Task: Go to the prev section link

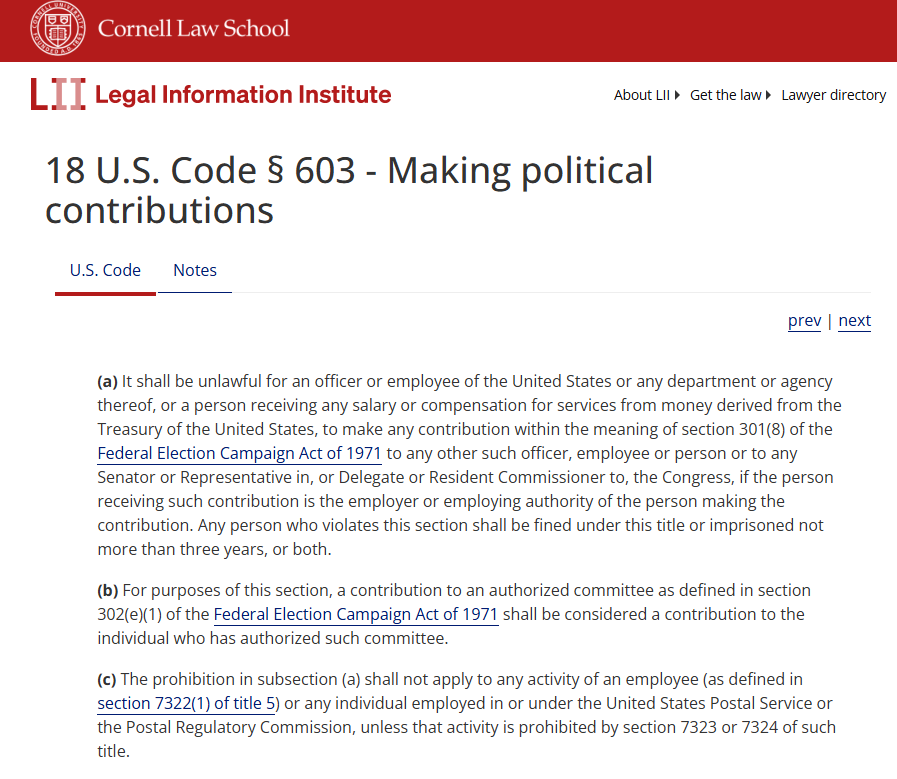Action: pos(804,321)
